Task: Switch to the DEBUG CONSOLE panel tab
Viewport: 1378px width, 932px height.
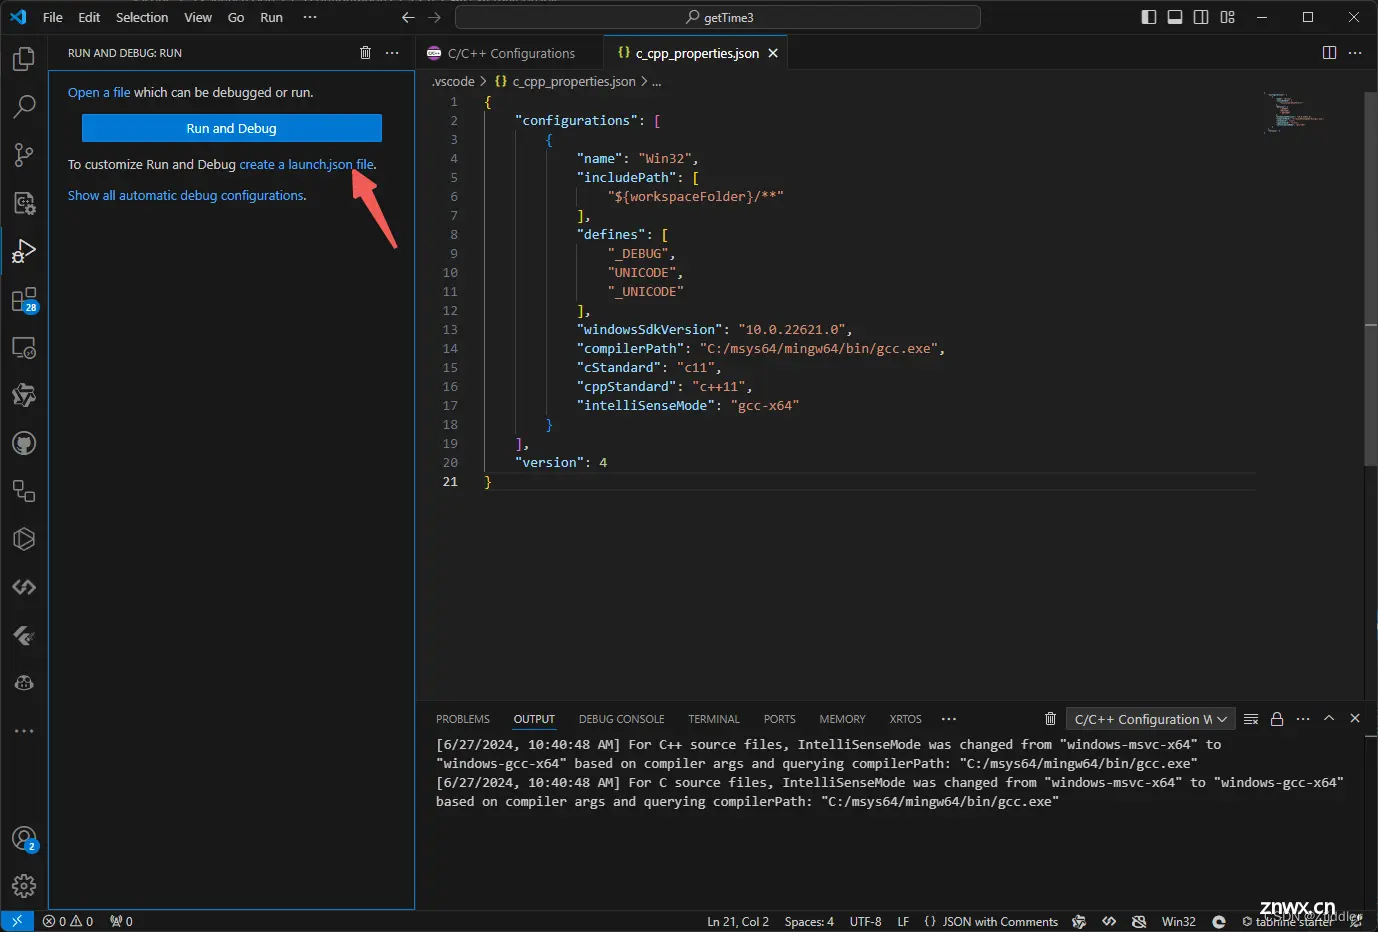Action: (x=621, y=719)
